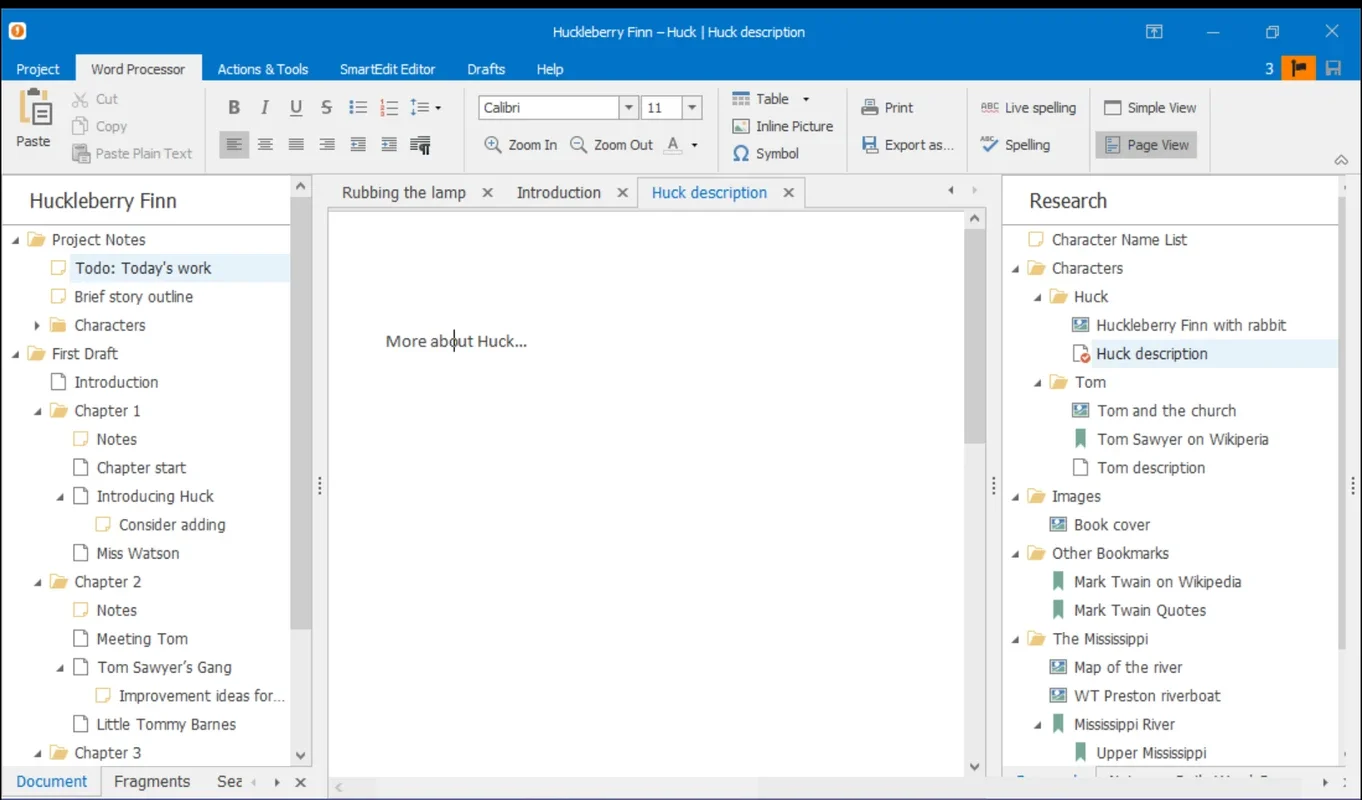
Task: Collapse the Introducing Huck item
Action: pos(60,497)
